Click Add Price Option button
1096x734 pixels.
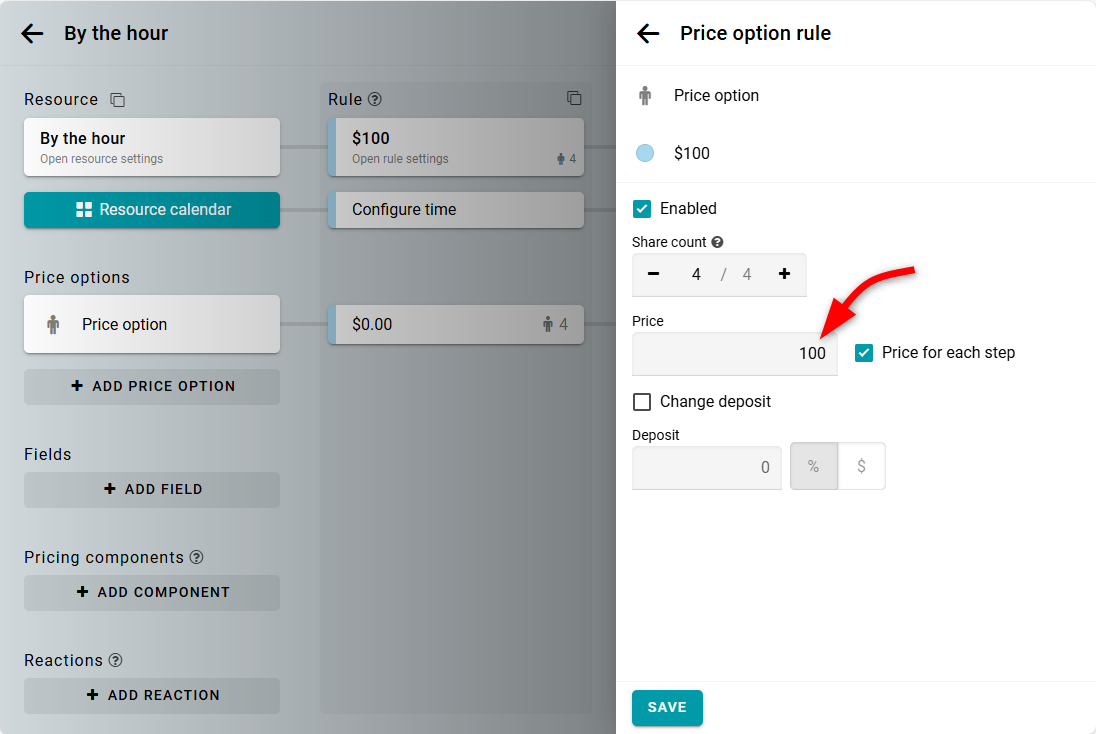click(x=152, y=386)
